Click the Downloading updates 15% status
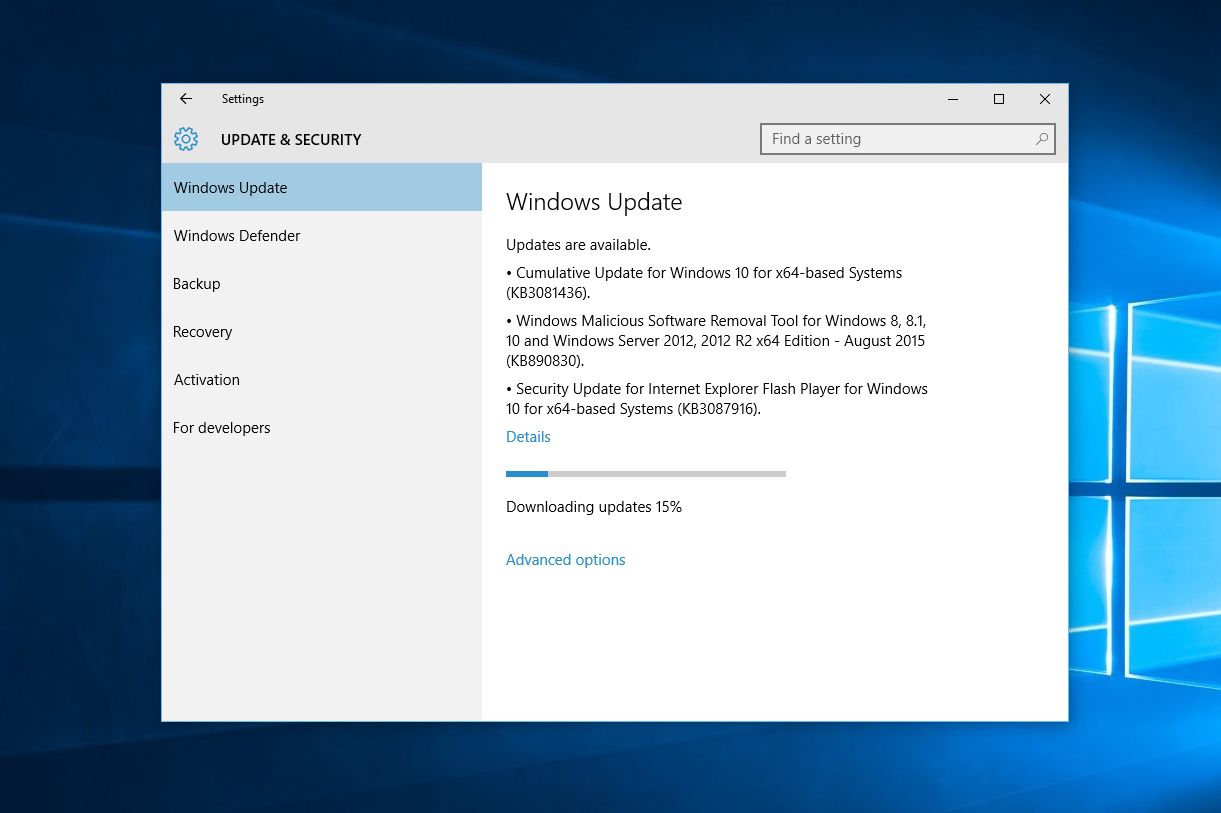Image resolution: width=1221 pixels, height=813 pixels. 594,507
